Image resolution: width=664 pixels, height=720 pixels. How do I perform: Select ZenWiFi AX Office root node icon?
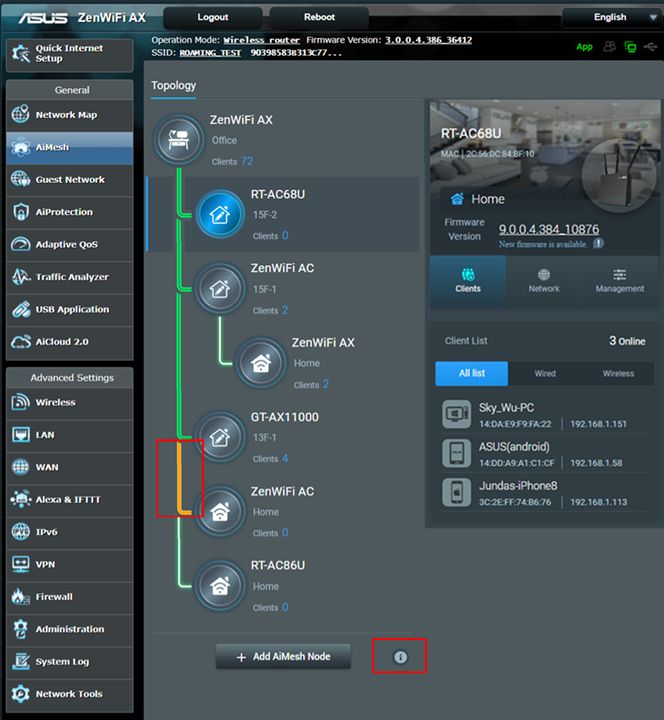pos(179,139)
